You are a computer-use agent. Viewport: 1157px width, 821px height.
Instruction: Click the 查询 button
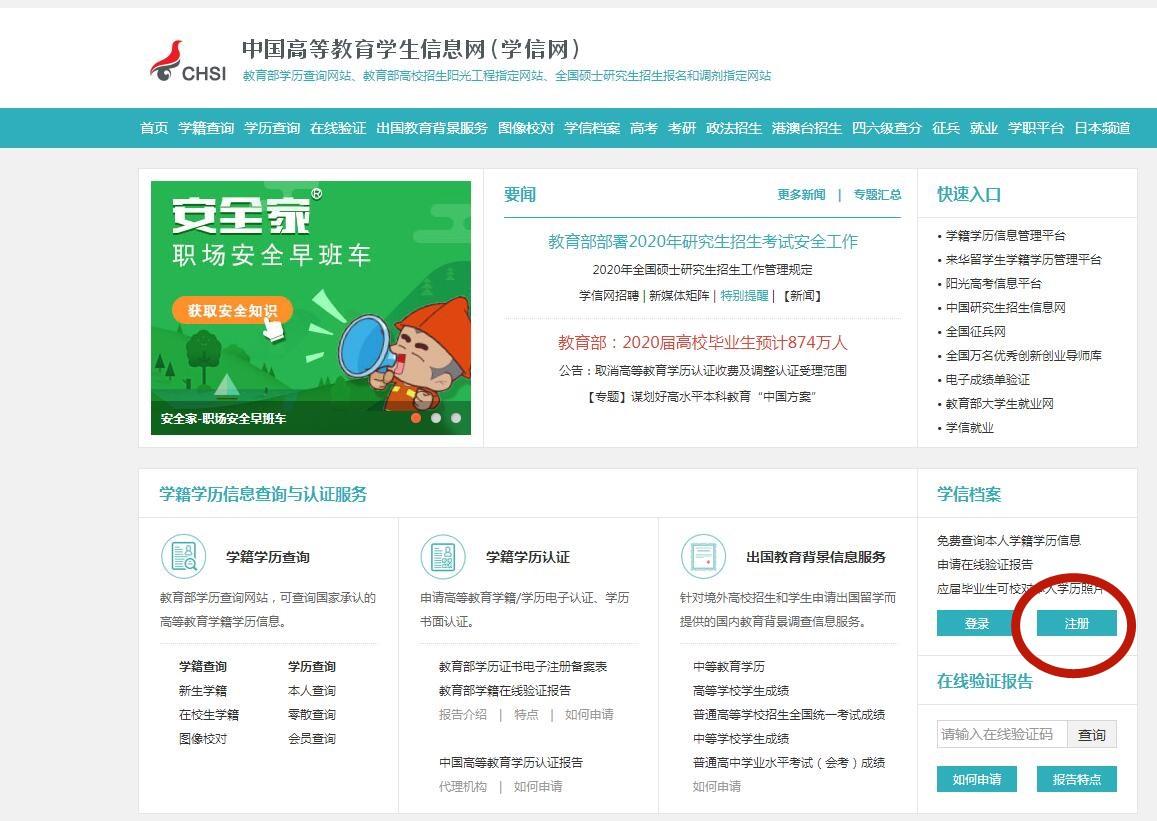pyautogui.click(x=1091, y=735)
